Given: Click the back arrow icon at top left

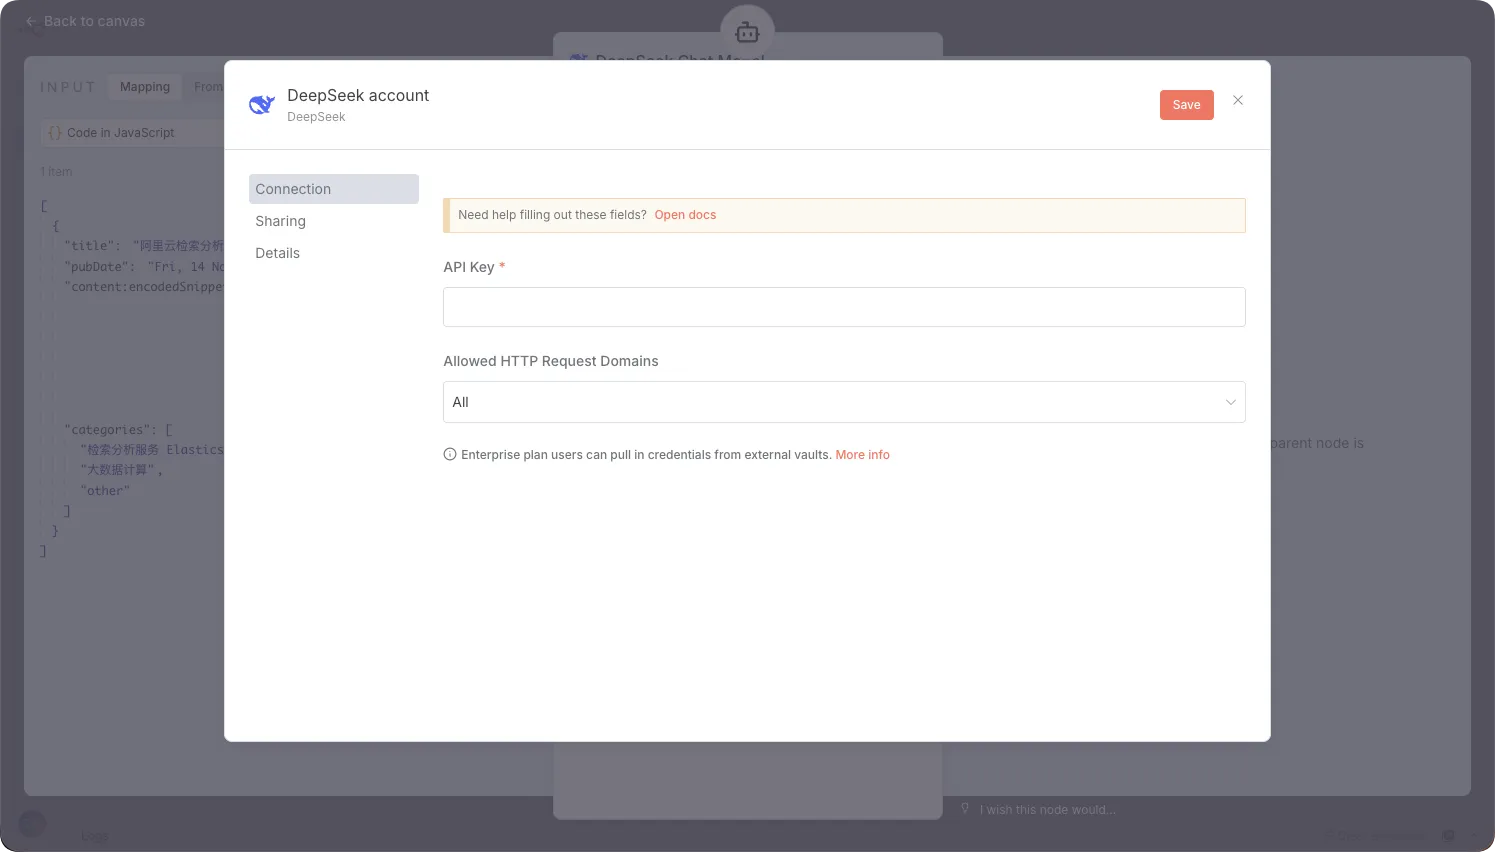Looking at the screenshot, I should click(x=31, y=21).
